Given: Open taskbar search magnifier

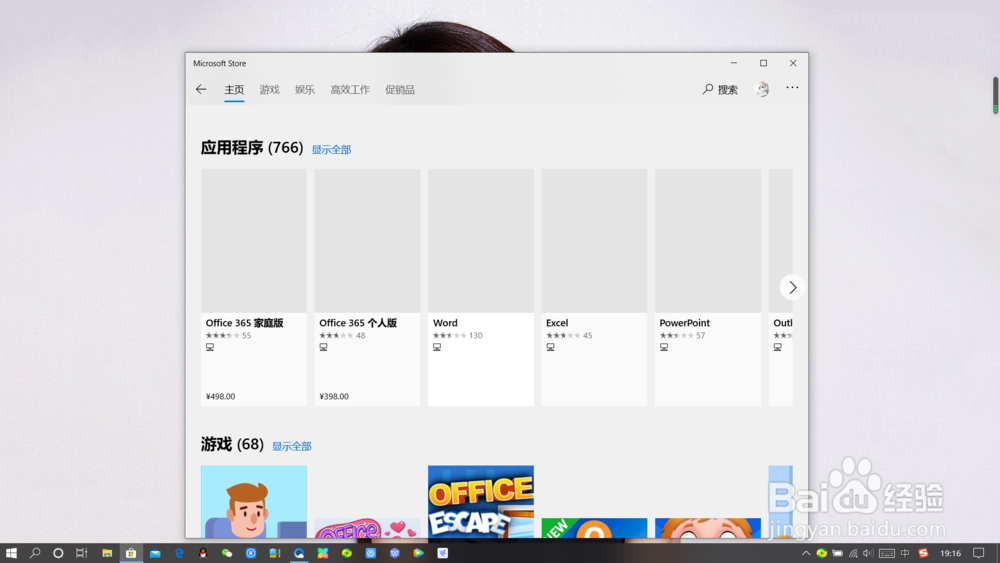Looking at the screenshot, I should (x=34, y=553).
